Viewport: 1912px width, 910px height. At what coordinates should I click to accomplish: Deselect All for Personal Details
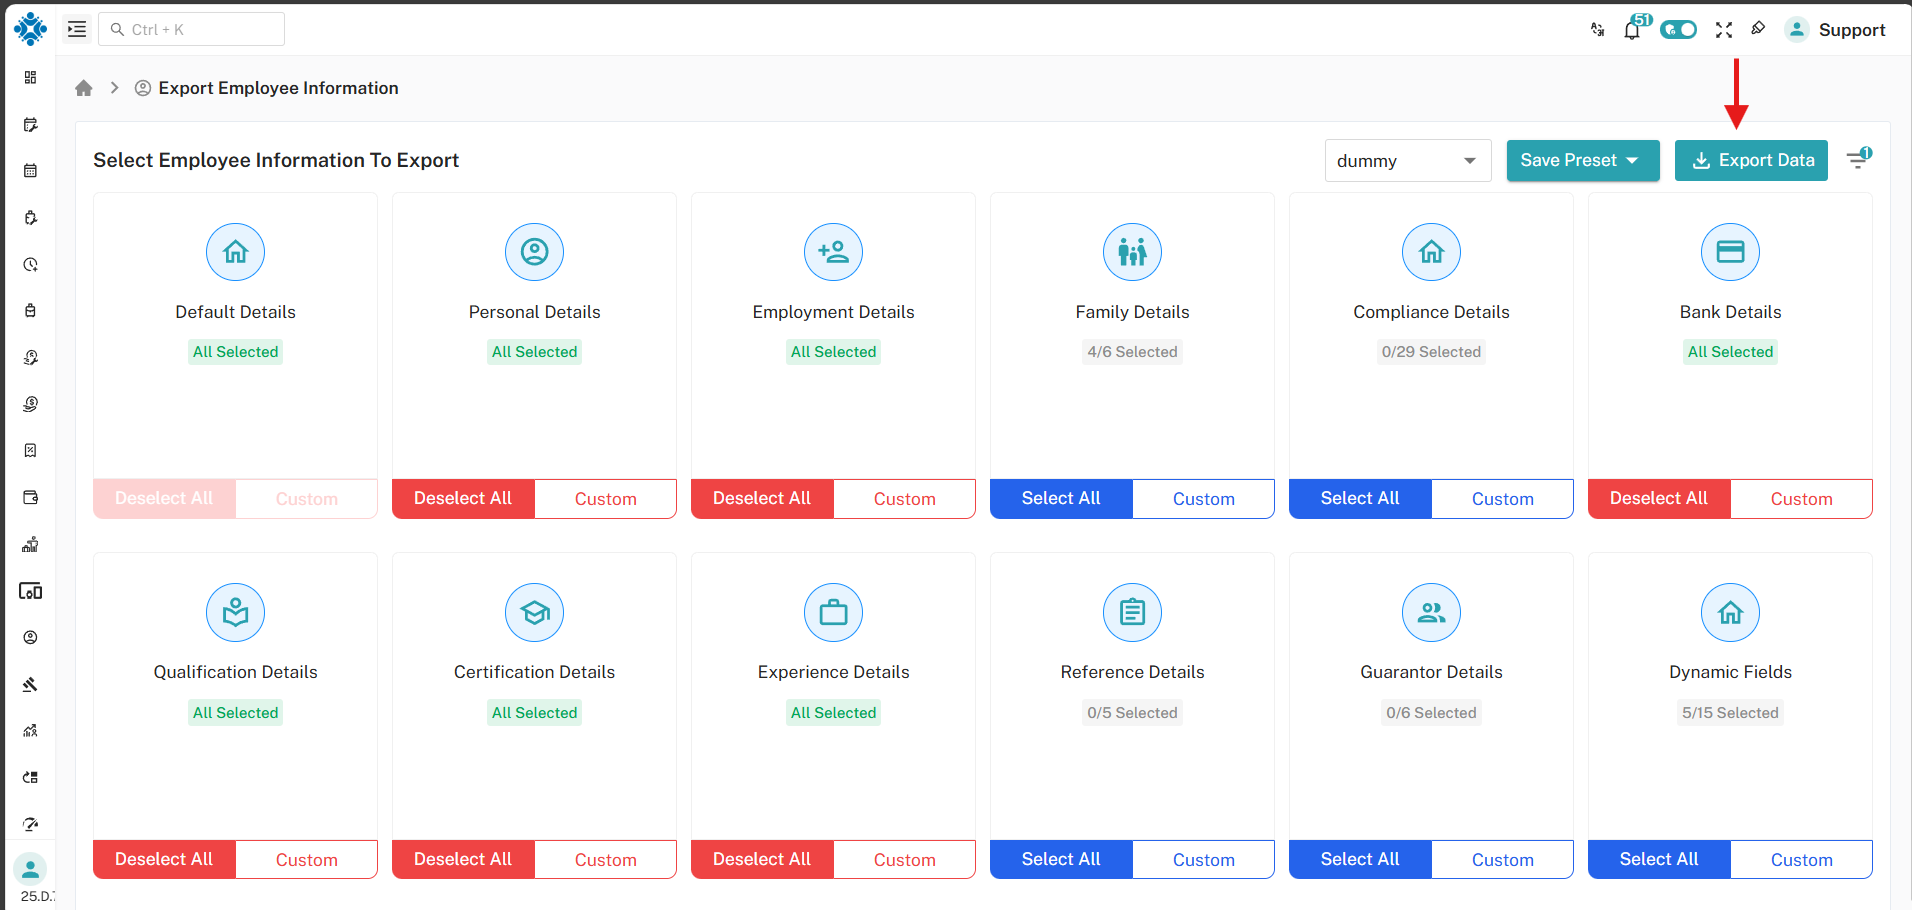click(x=463, y=498)
